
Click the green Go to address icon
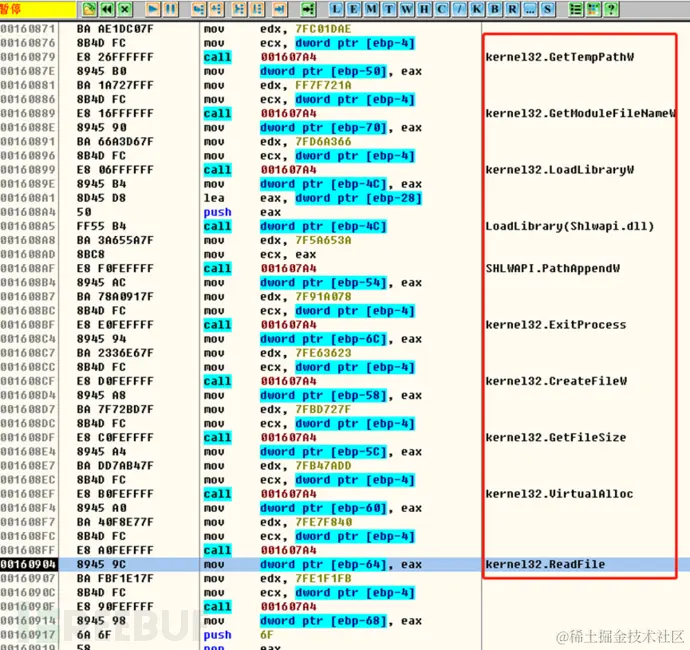coord(308,9)
